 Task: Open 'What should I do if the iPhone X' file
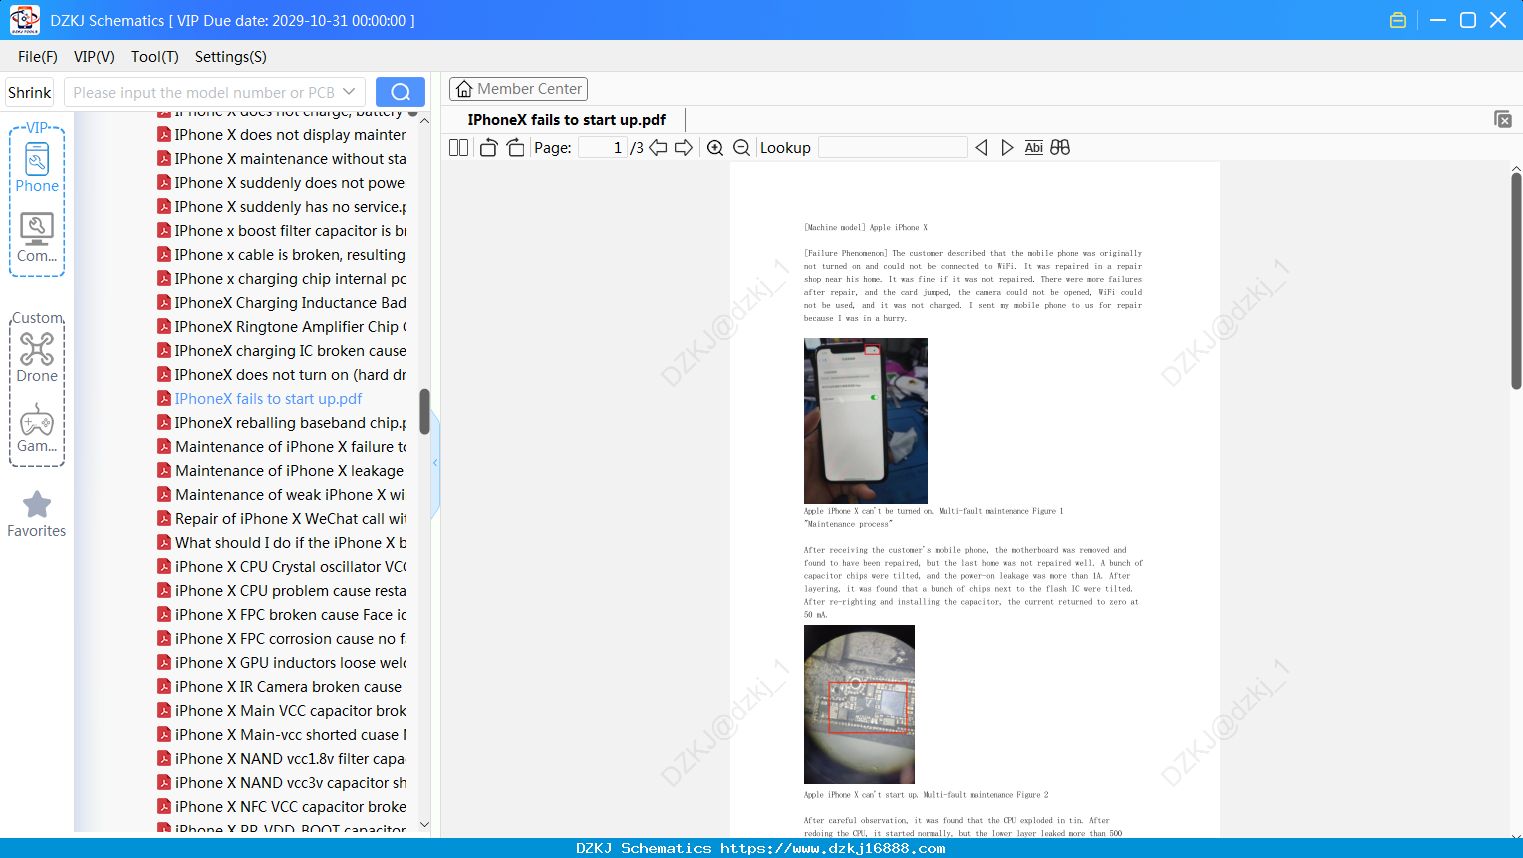point(282,543)
